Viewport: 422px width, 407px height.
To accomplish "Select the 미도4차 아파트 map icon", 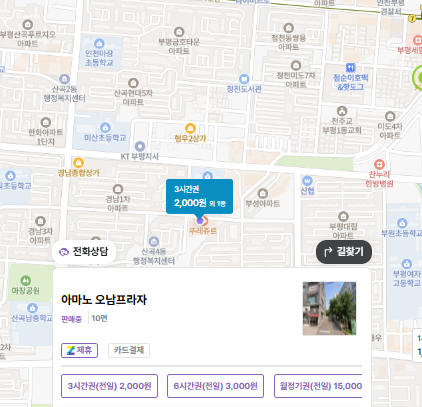I will (x=390, y=116).
